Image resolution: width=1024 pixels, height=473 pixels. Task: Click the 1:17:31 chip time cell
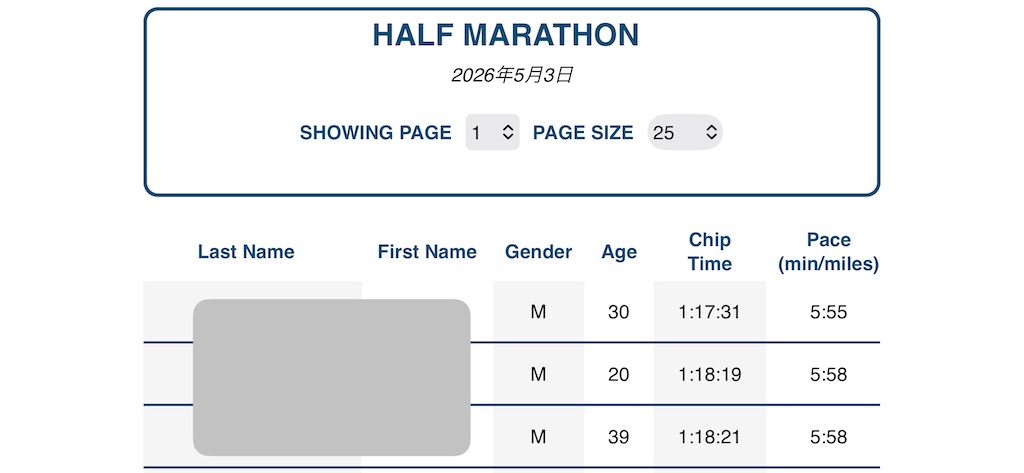click(710, 312)
